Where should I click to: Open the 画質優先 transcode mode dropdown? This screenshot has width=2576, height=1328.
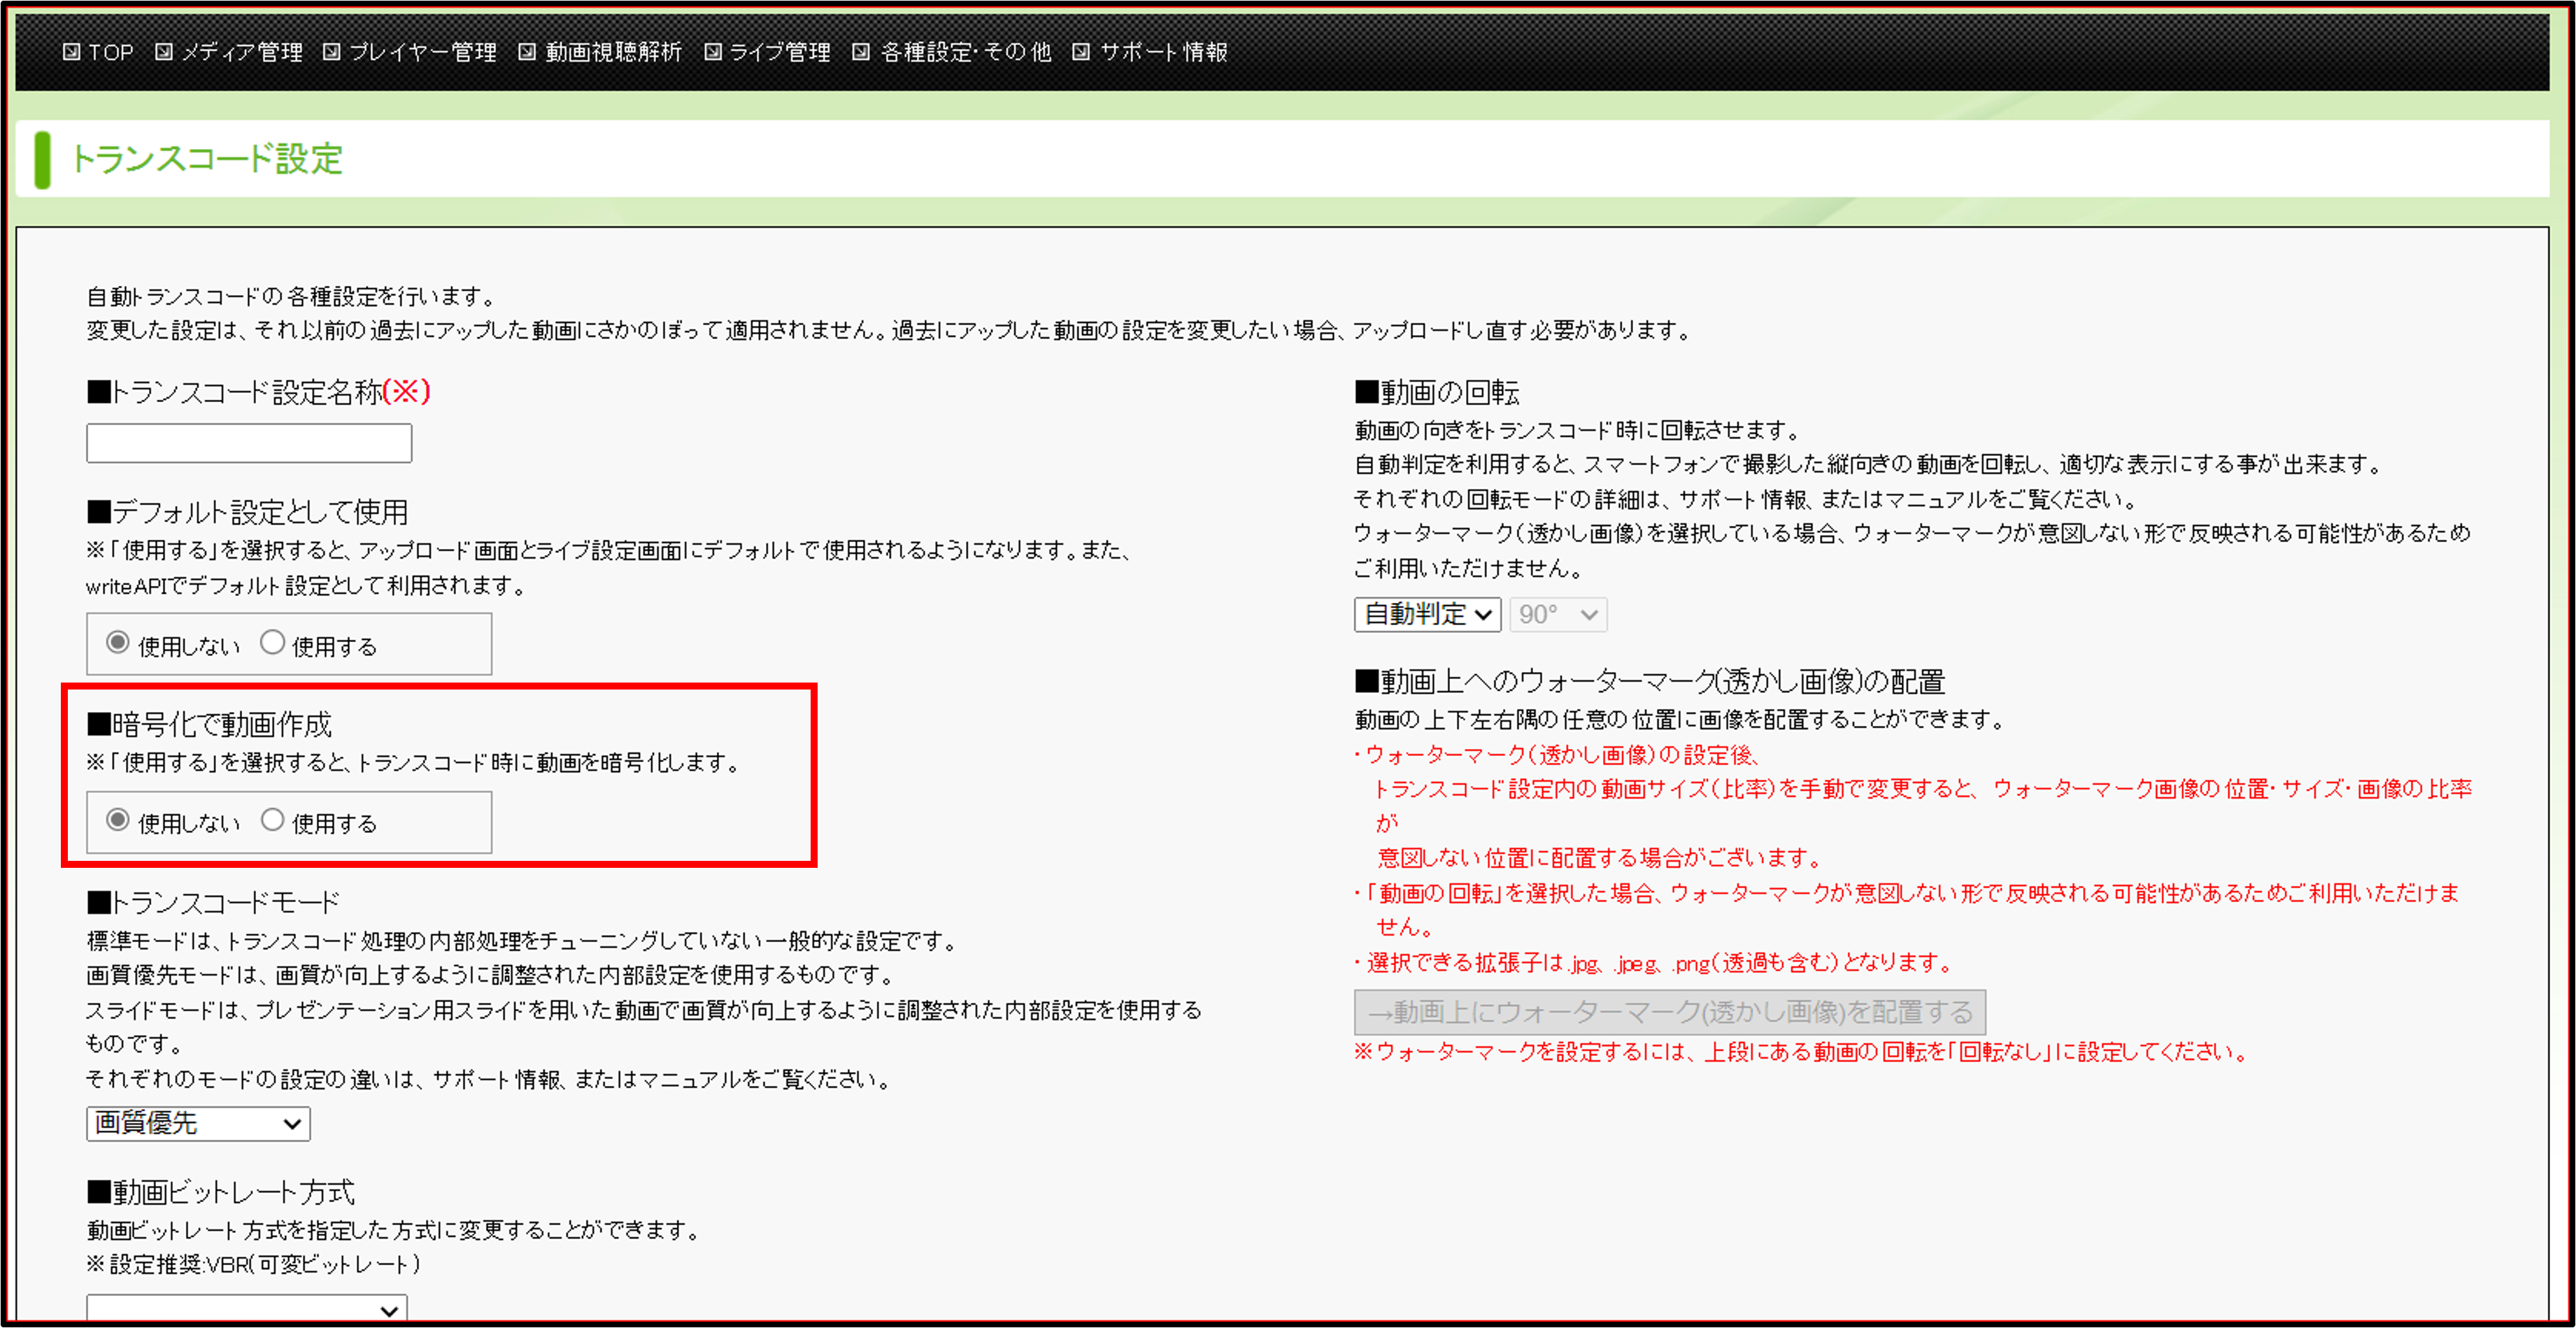click(198, 1123)
